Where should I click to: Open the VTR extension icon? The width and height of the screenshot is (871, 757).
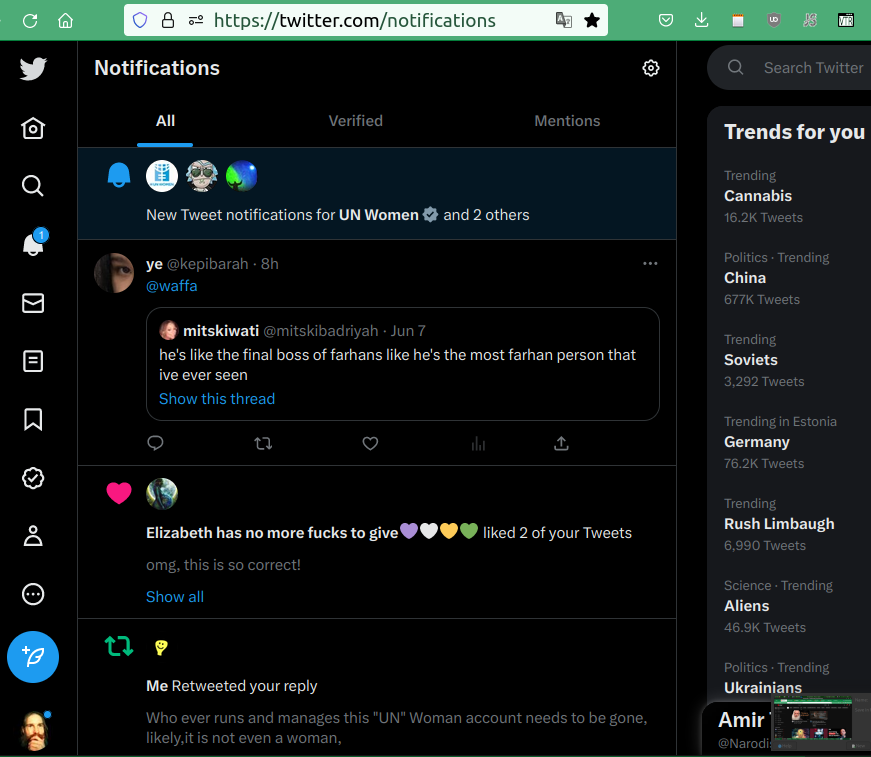[845, 21]
